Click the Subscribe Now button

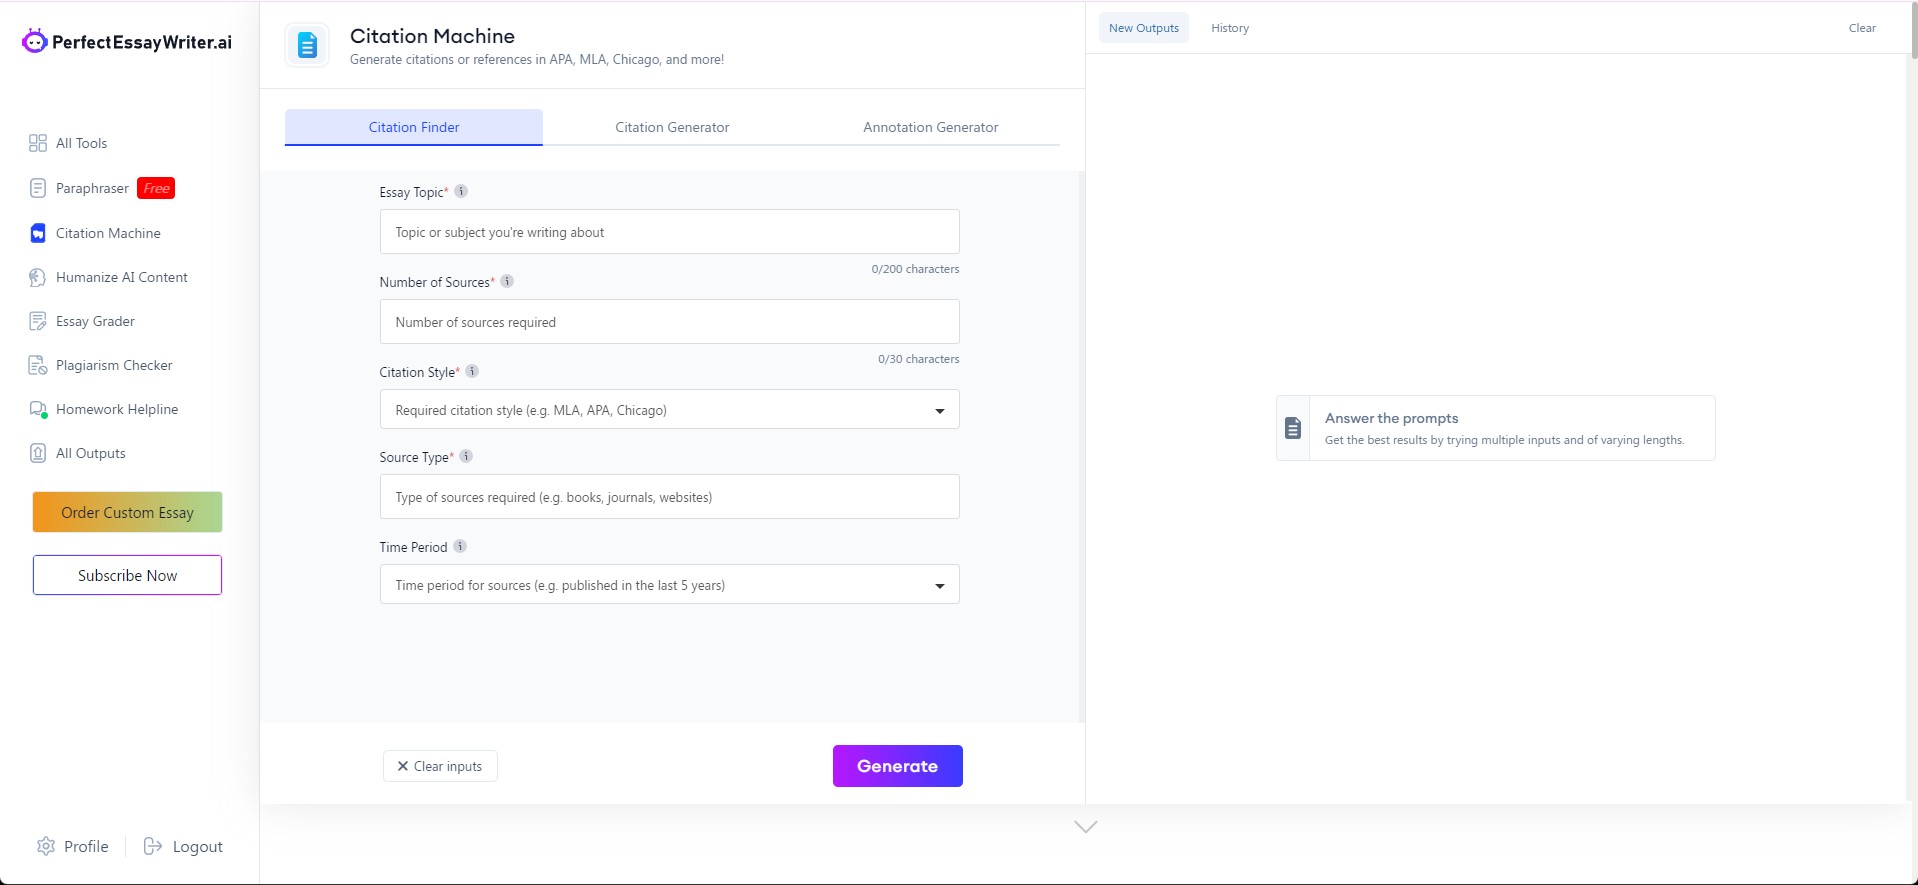[127, 575]
